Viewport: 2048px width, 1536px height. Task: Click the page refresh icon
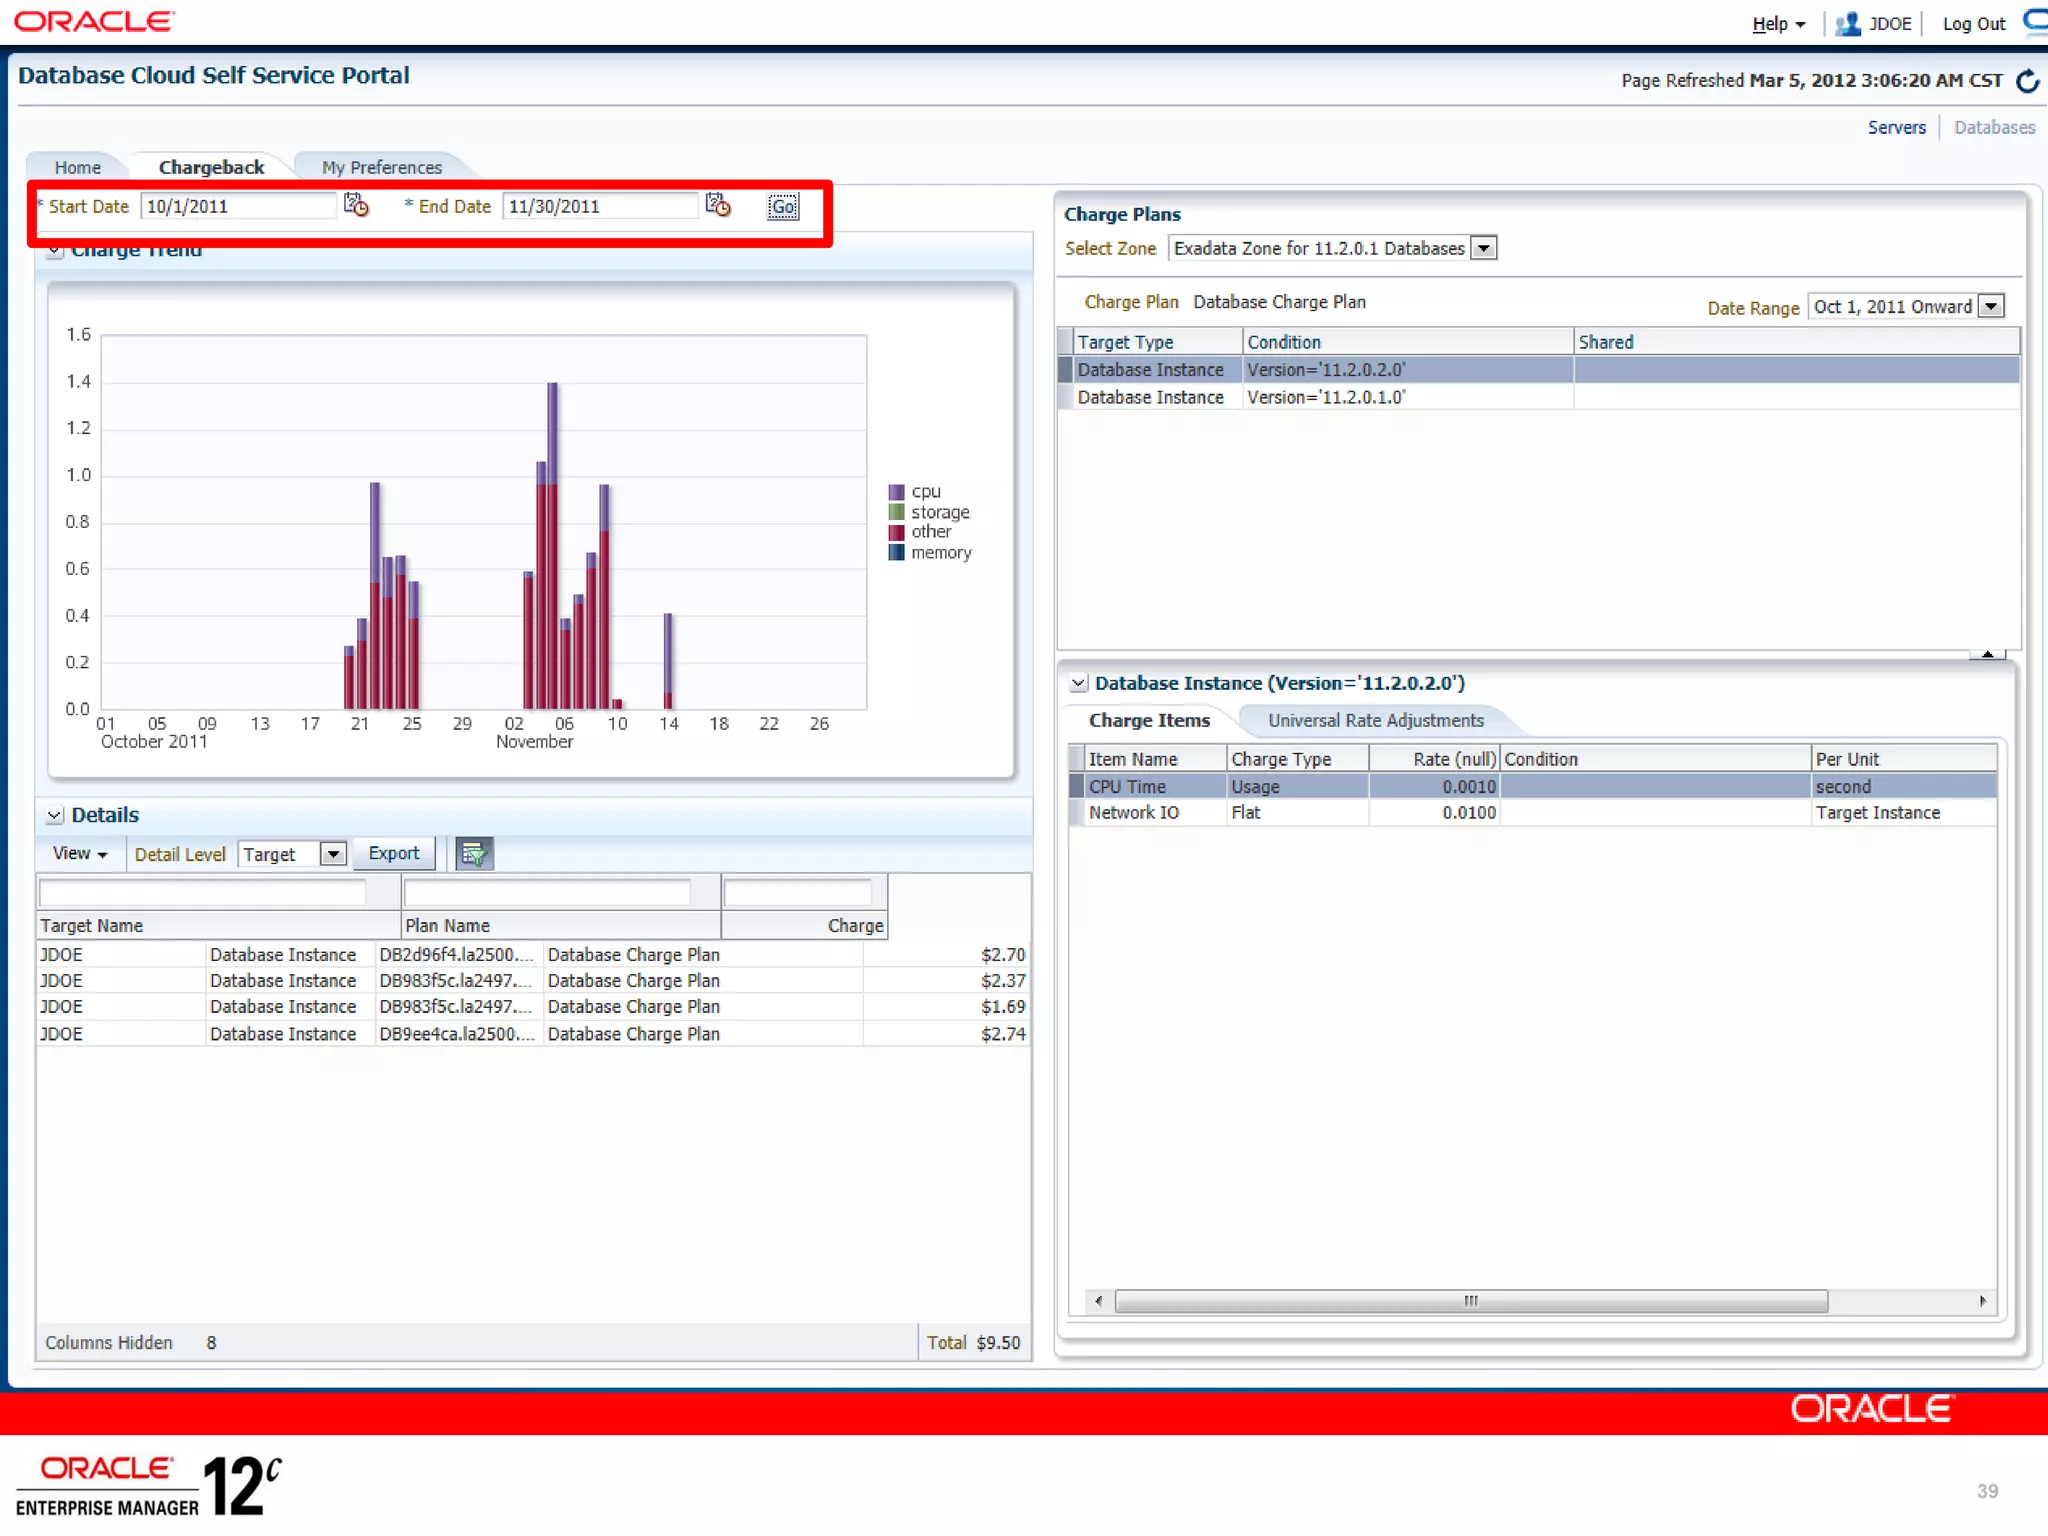[2027, 81]
